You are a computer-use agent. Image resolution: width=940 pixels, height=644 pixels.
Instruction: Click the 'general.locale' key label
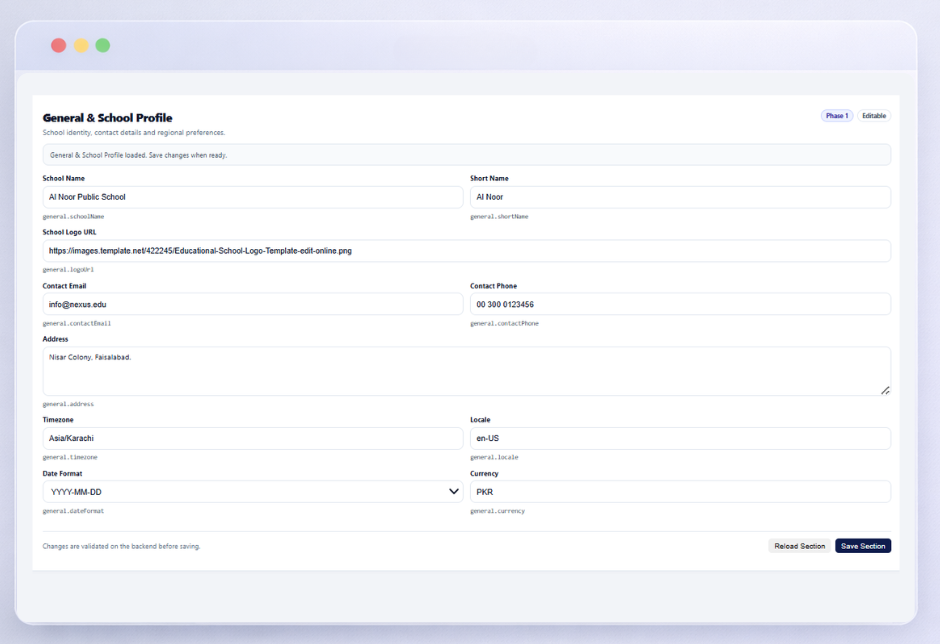pos(494,457)
